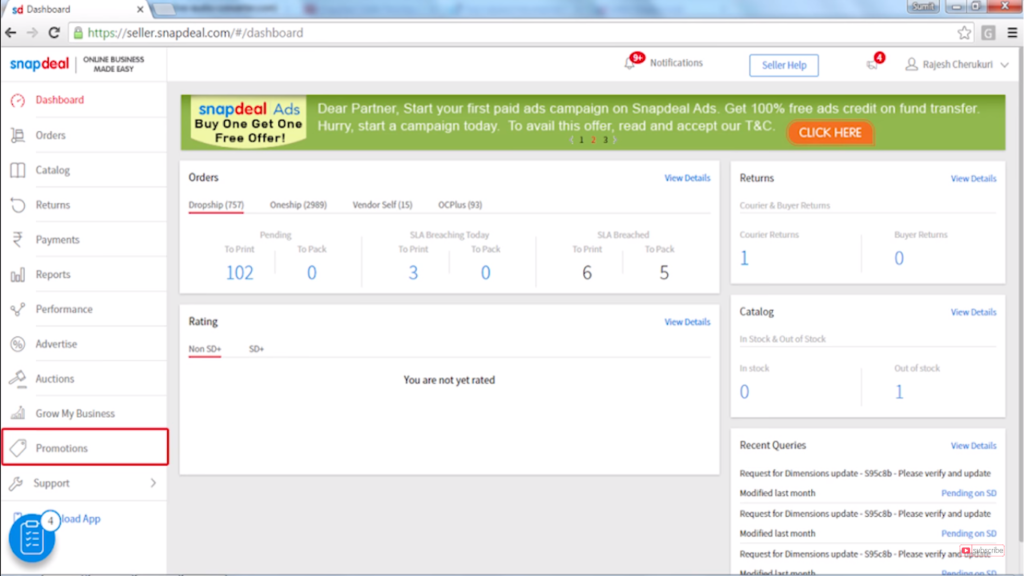Click banner slide indicator 3
Screen dimensions: 1024x576
click(x=605, y=140)
